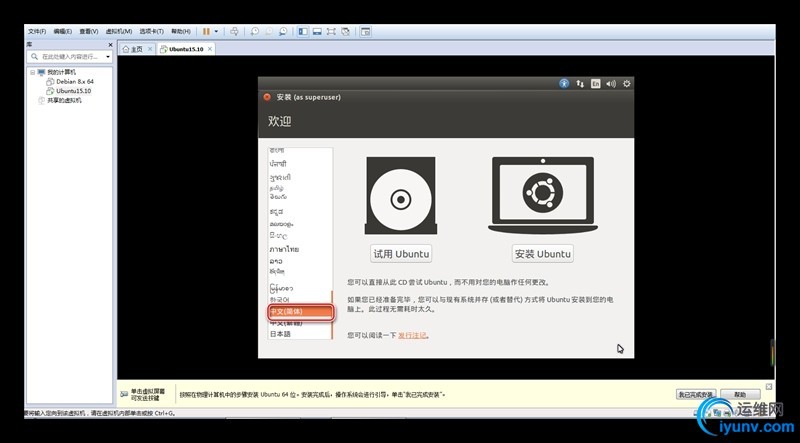The height and width of the screenshot is (443, 800).
Task: Toggle the library sidebar view icon
Action: [x=303, y=32]
